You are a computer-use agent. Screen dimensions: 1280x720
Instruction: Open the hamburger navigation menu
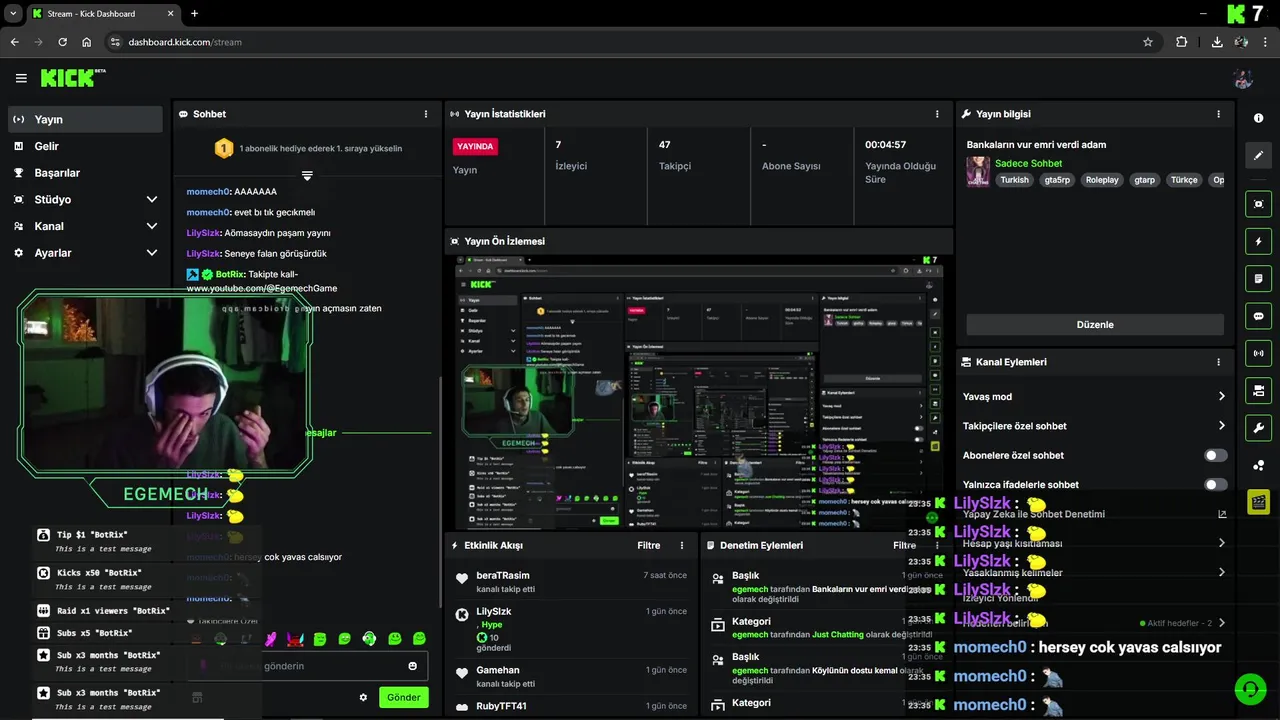click(x=21, y=78)
